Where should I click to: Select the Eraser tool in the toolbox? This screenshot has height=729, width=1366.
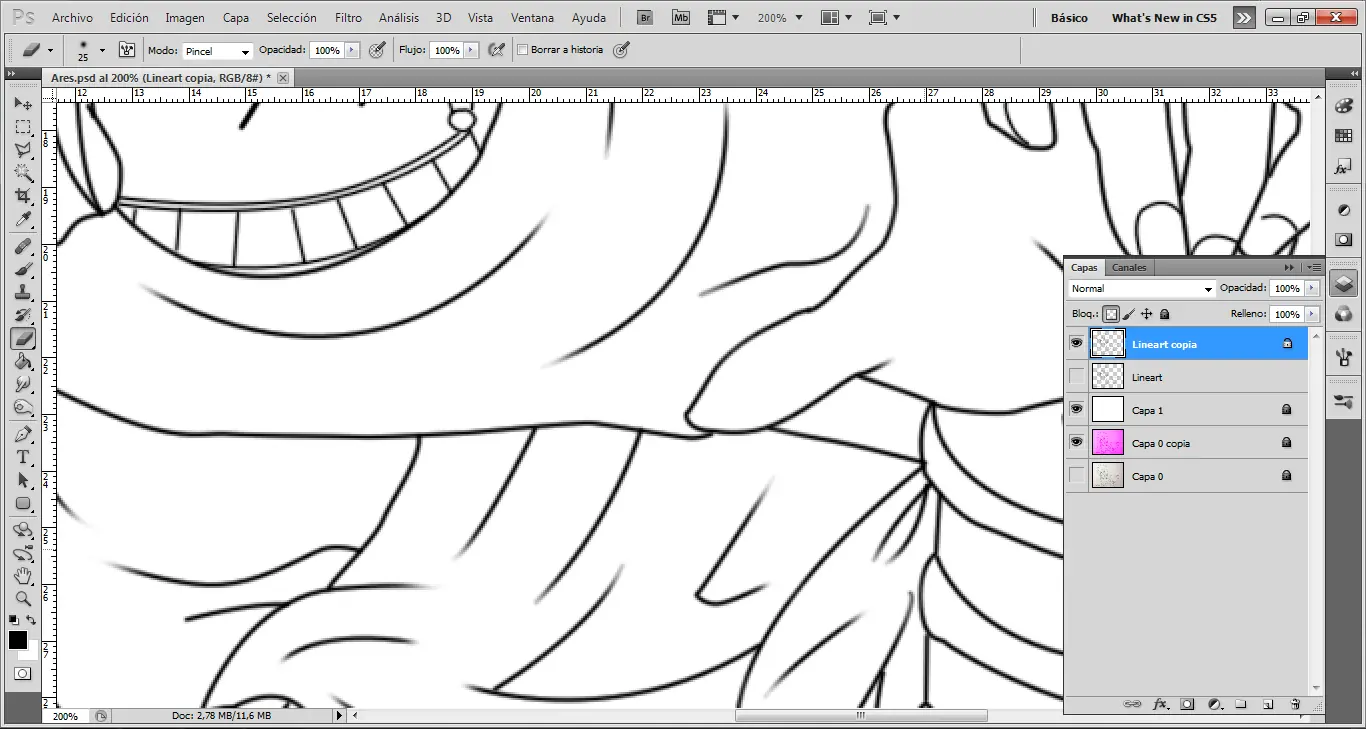[x=23, y=338]
